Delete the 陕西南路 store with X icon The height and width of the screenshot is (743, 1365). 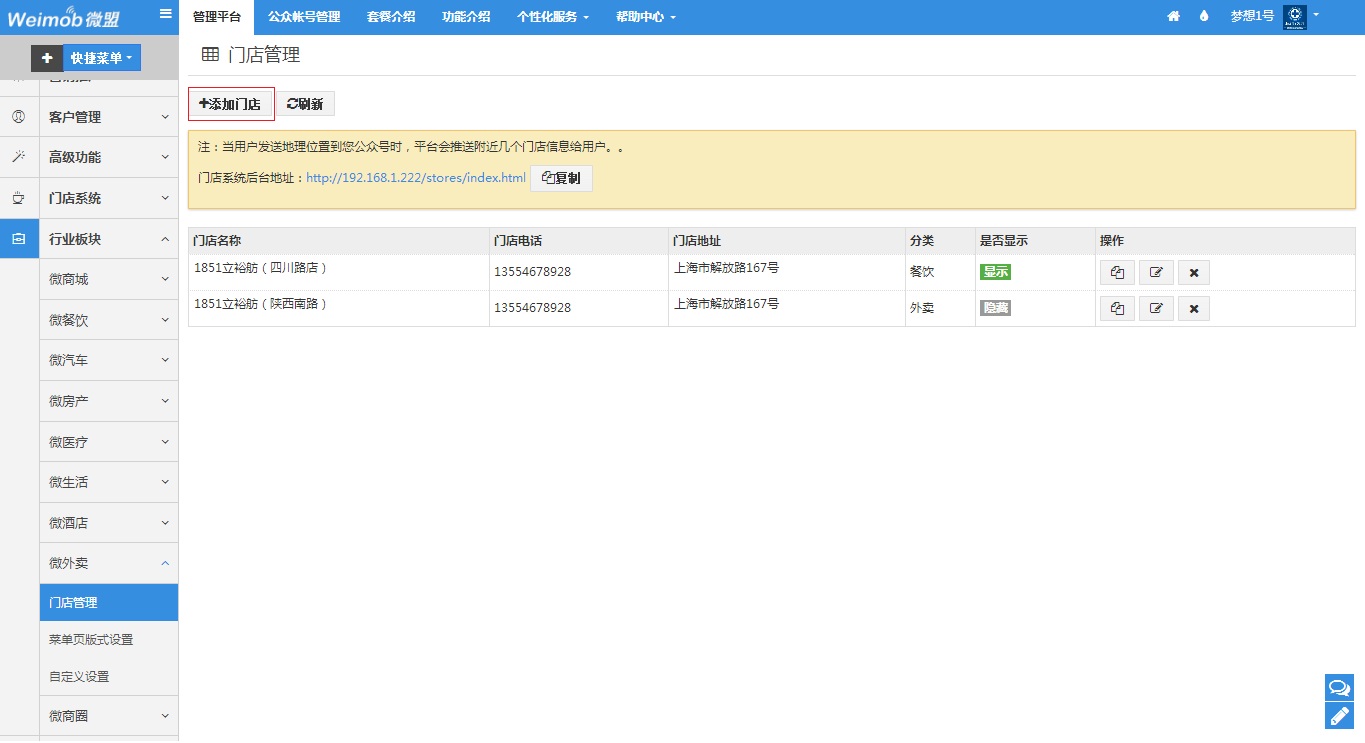coord(1194,308)
